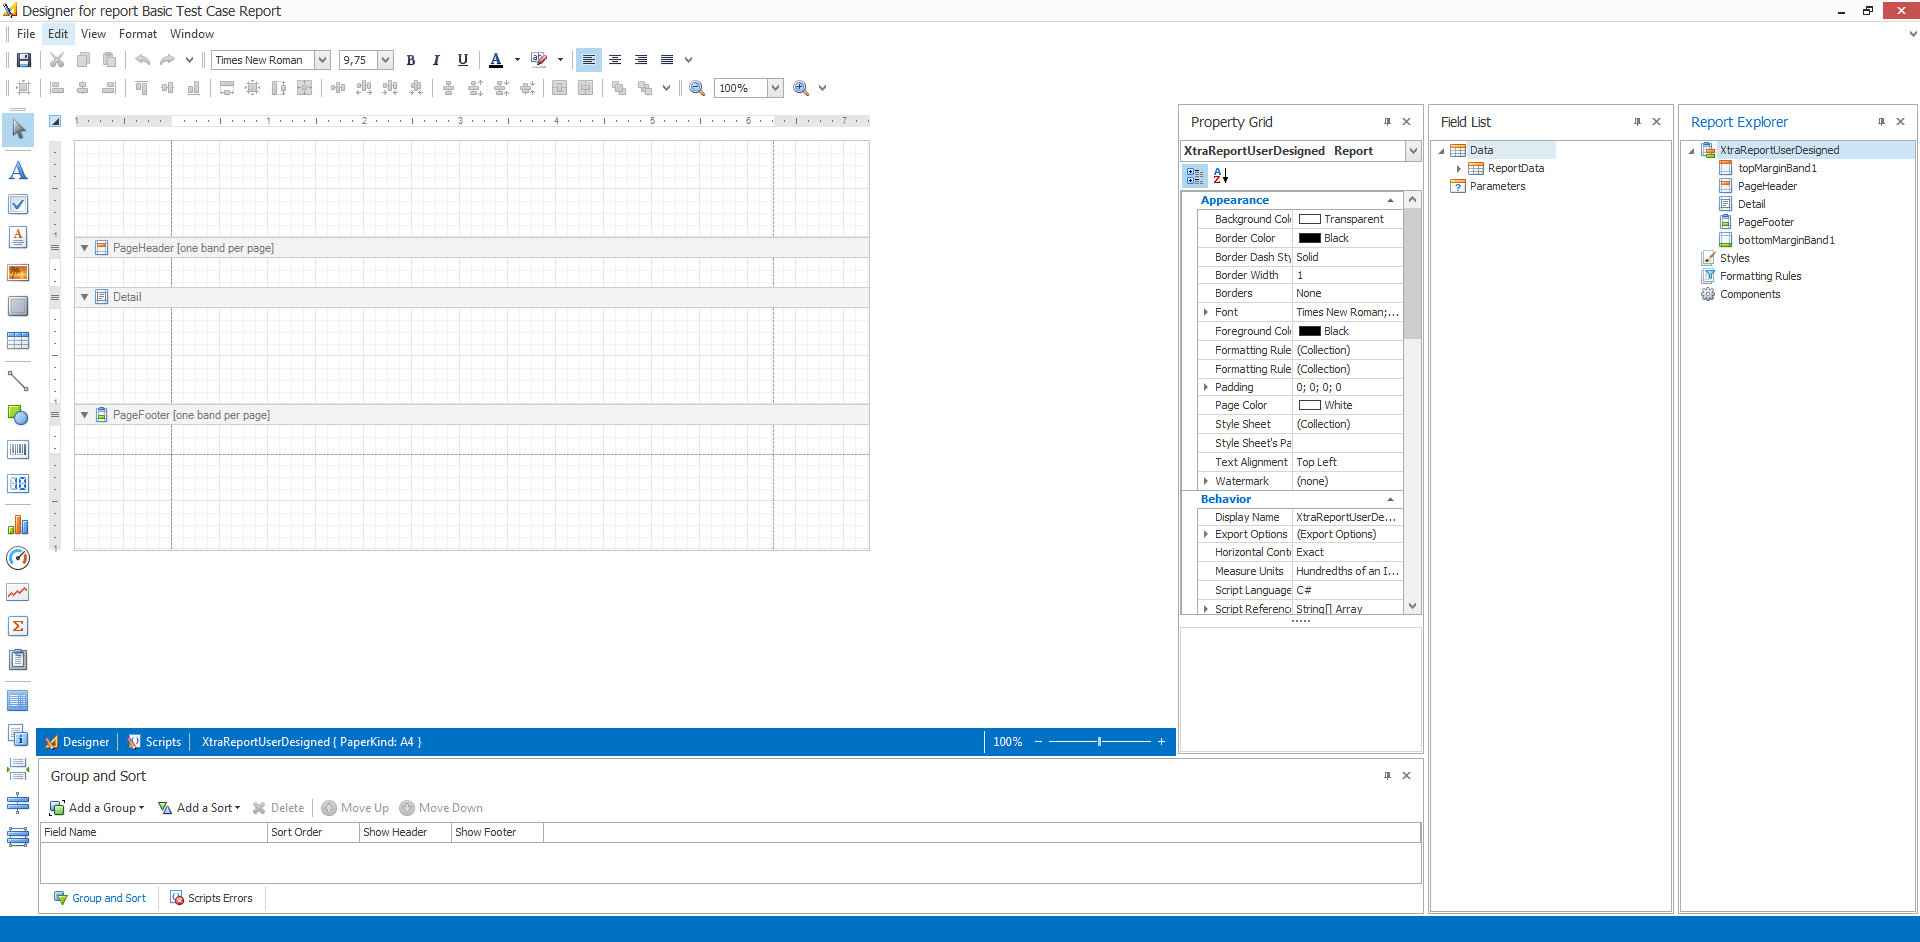Viewport: 1920px width, 942px height.
Task: Click the Zoom Out magnifier icon
Action: pyautogui.click(x=697, y=88)
